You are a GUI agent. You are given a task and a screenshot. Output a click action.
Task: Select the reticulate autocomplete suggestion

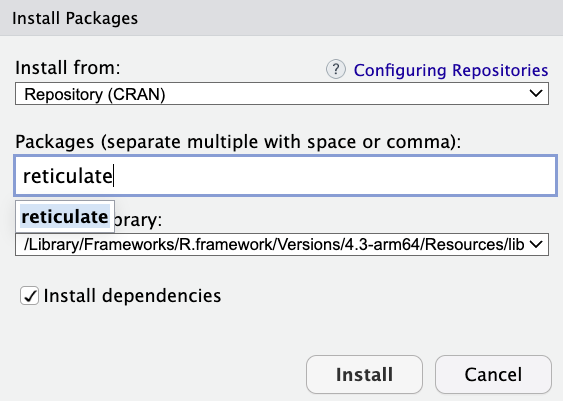[x=65, y=216]
